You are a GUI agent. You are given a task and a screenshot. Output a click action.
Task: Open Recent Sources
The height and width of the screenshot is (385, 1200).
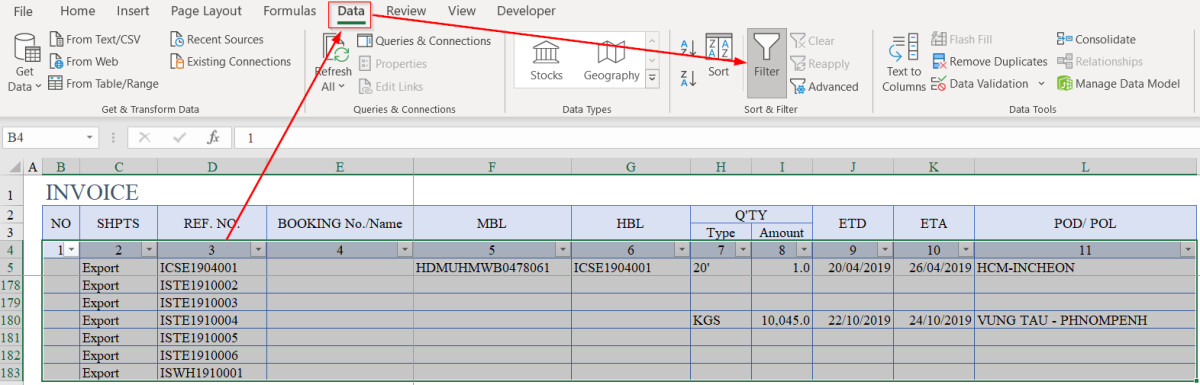pyautogui.click(x=216, y=40)
